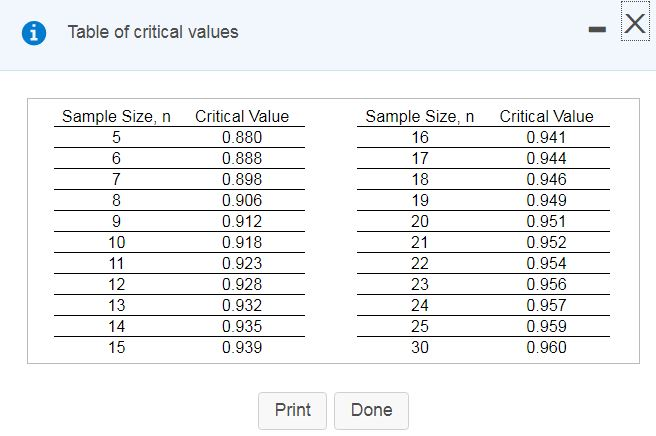Select critical value 0.944
Image resolution: width=656 pixels, height=436 pixels.
pos(546,158)
